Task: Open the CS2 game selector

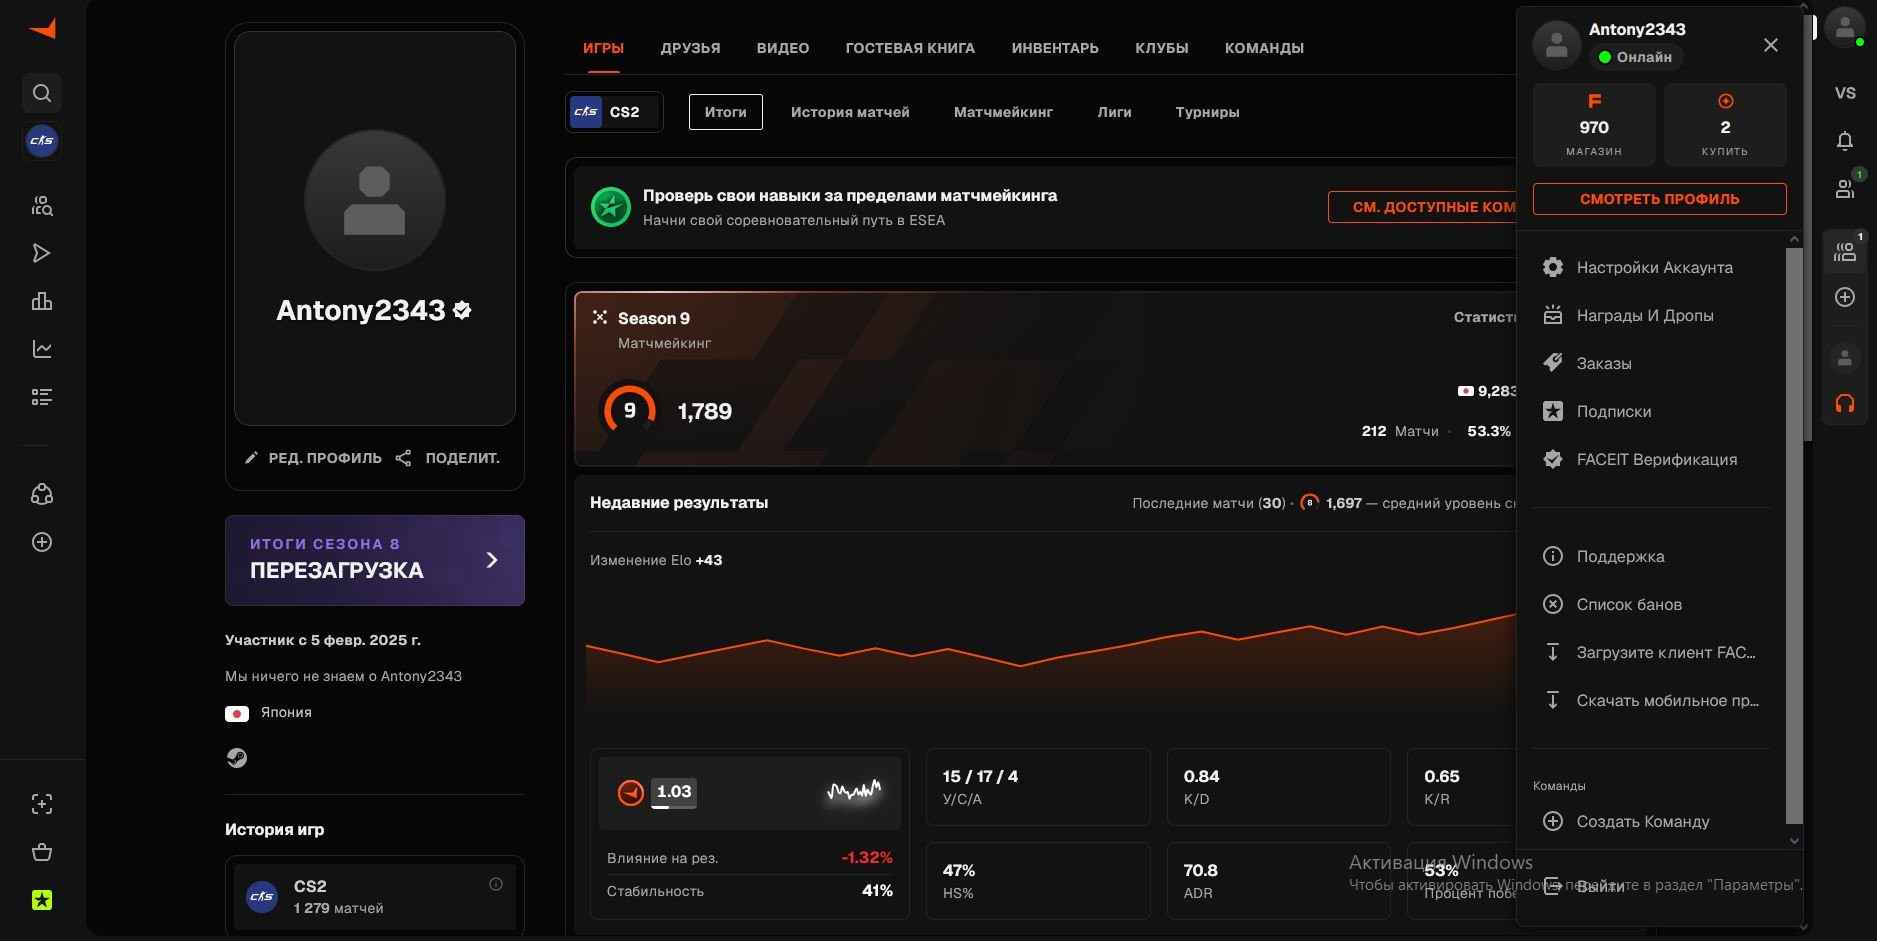Action: point(614,112)
